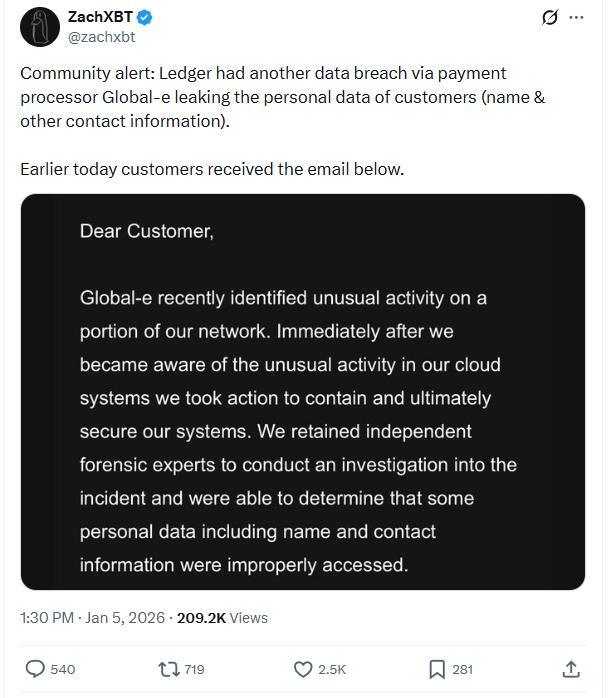Click the "Earlier today customers received" line
This screenshot has width=608, height=698.
pyautogui.click(x=212, y=169)
